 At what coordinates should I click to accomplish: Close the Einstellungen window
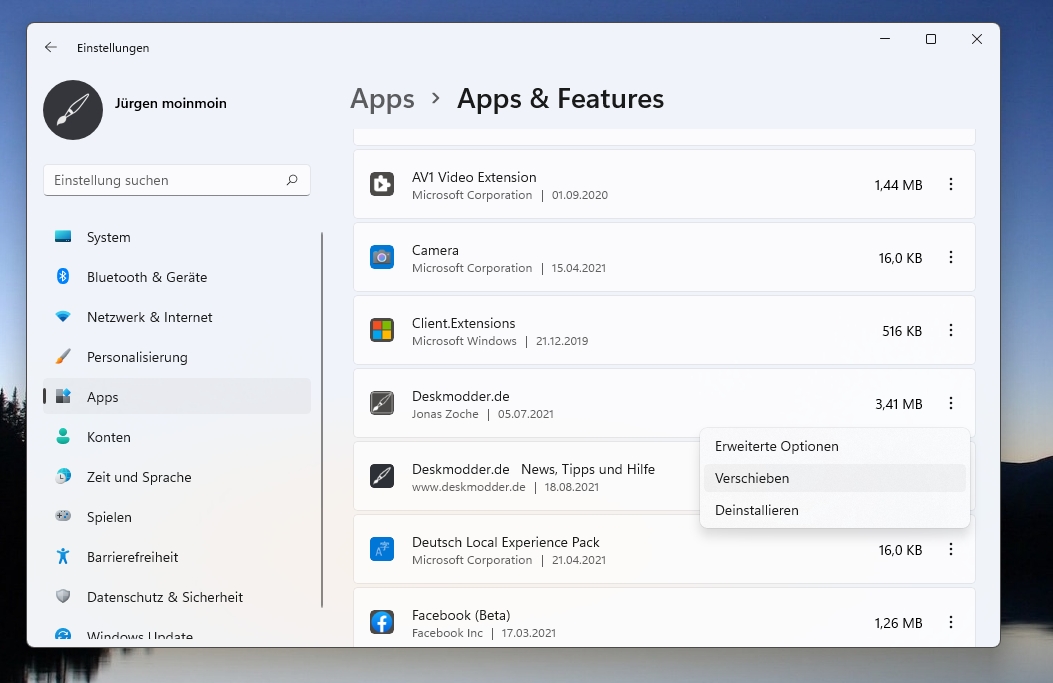[977, 39]
